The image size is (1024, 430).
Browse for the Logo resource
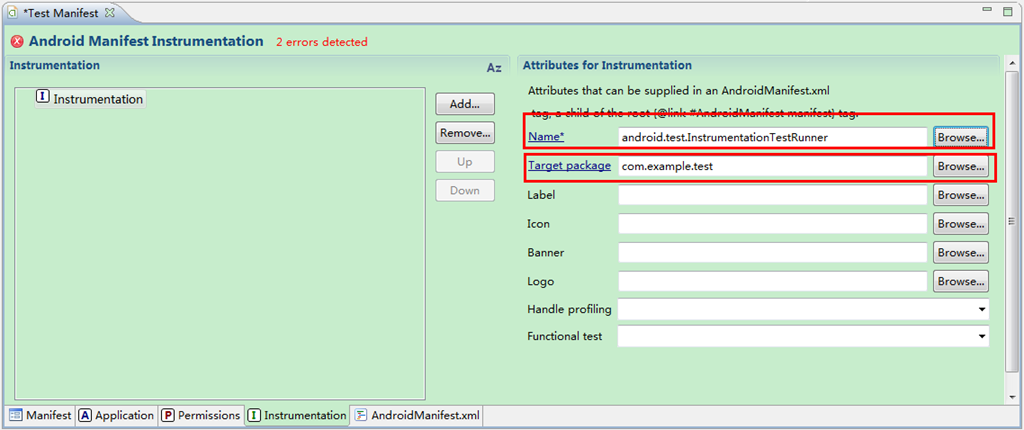point(961,281)
